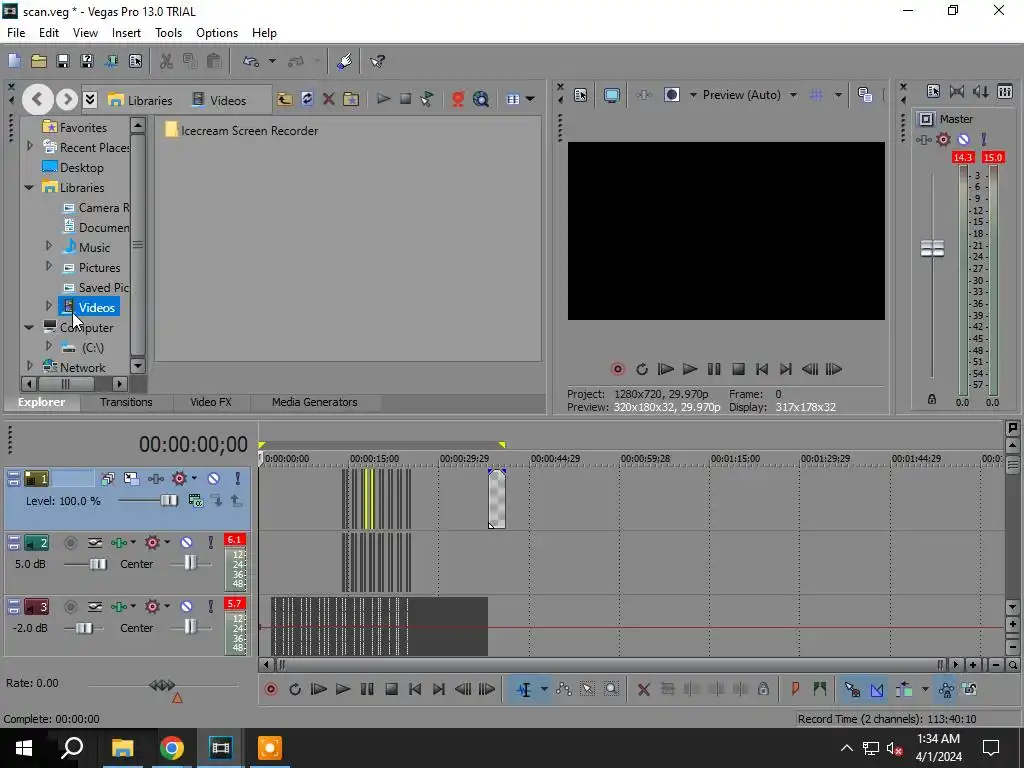Solo video track 1 with exclamation icon

tap(238, 479)
